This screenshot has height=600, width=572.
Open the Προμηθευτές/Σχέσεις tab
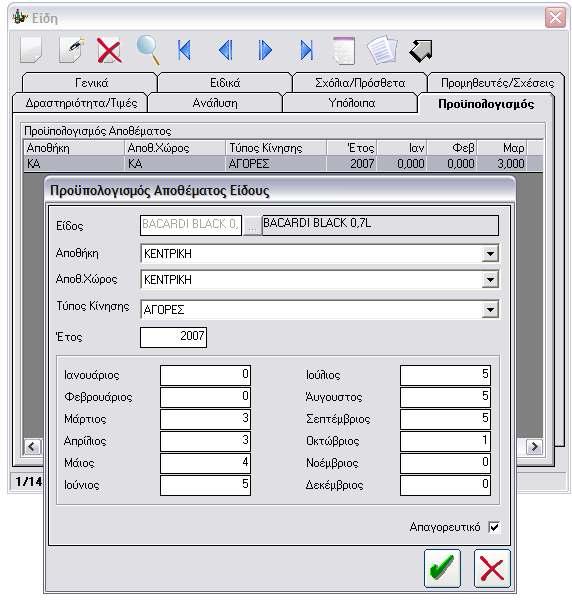coord(497,83)
